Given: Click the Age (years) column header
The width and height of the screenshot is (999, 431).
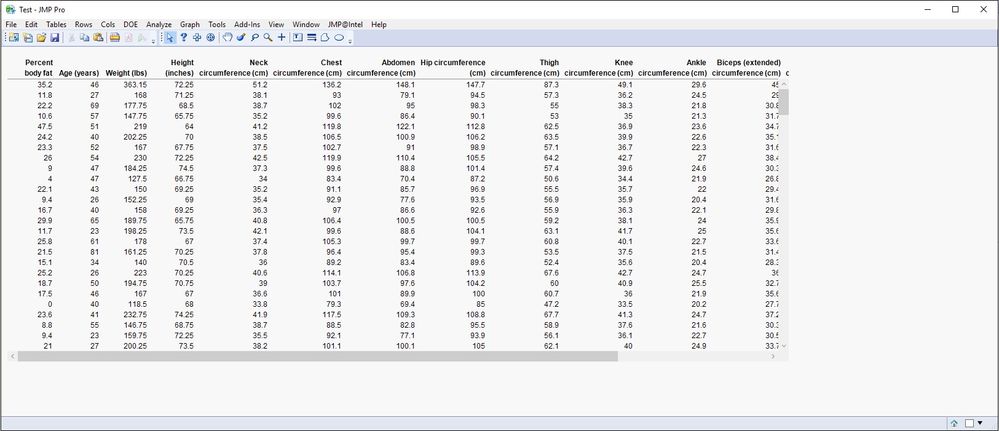Looking at the screenshot, I should (79, 73).
